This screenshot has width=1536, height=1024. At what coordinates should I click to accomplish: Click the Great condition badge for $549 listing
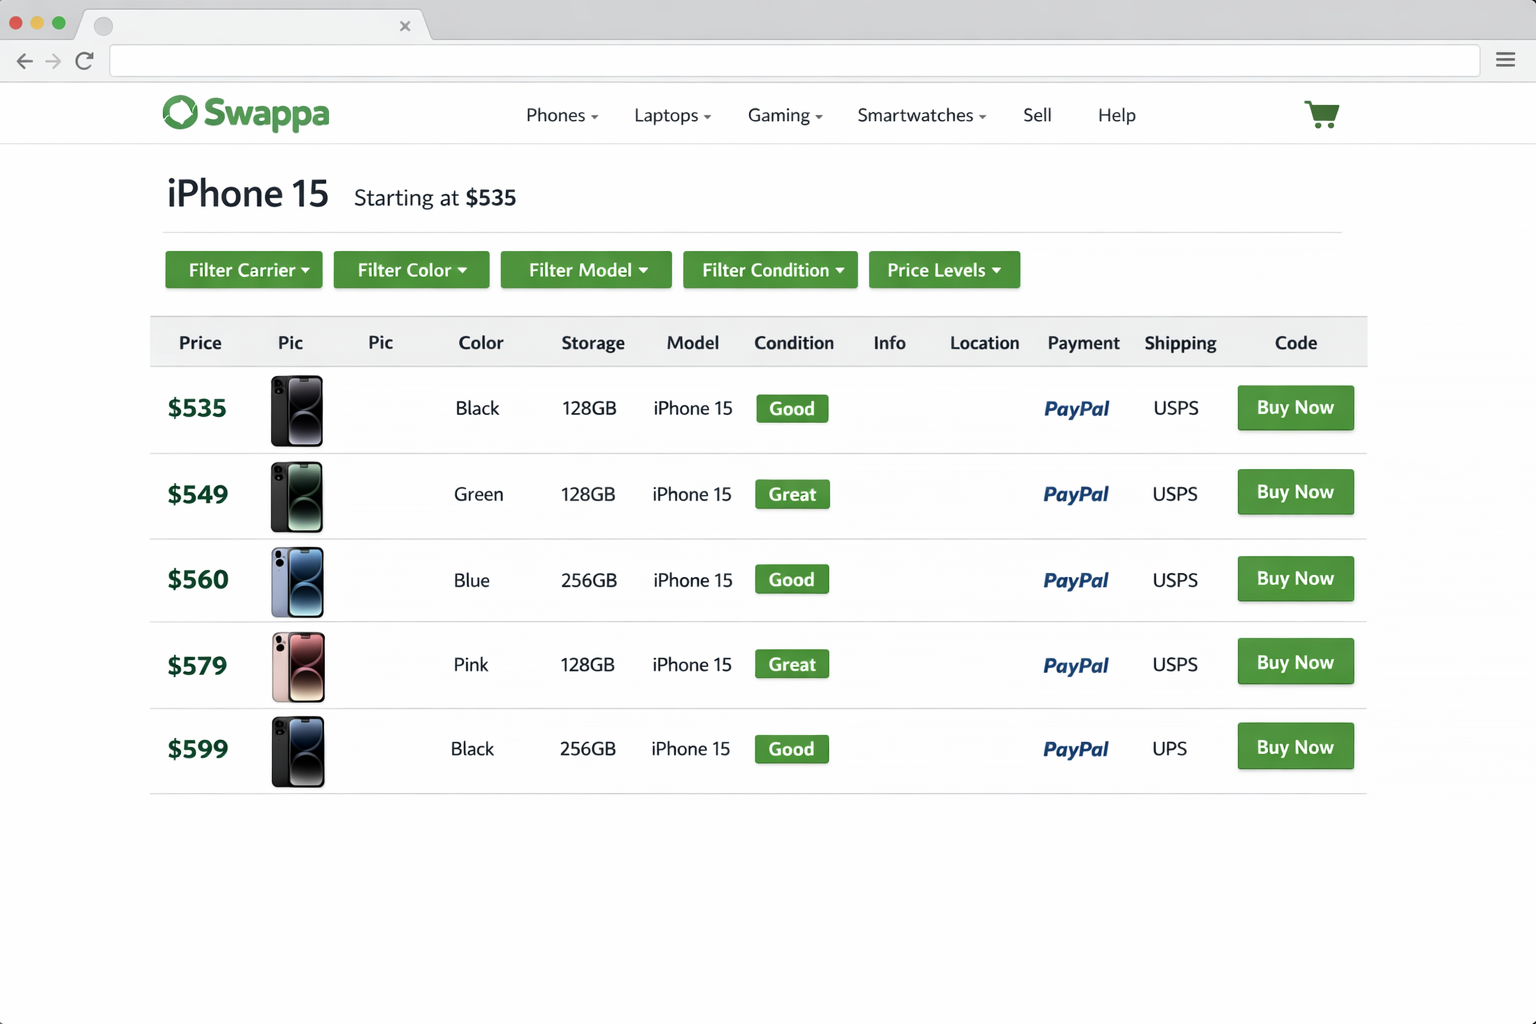tap(792, 494)
